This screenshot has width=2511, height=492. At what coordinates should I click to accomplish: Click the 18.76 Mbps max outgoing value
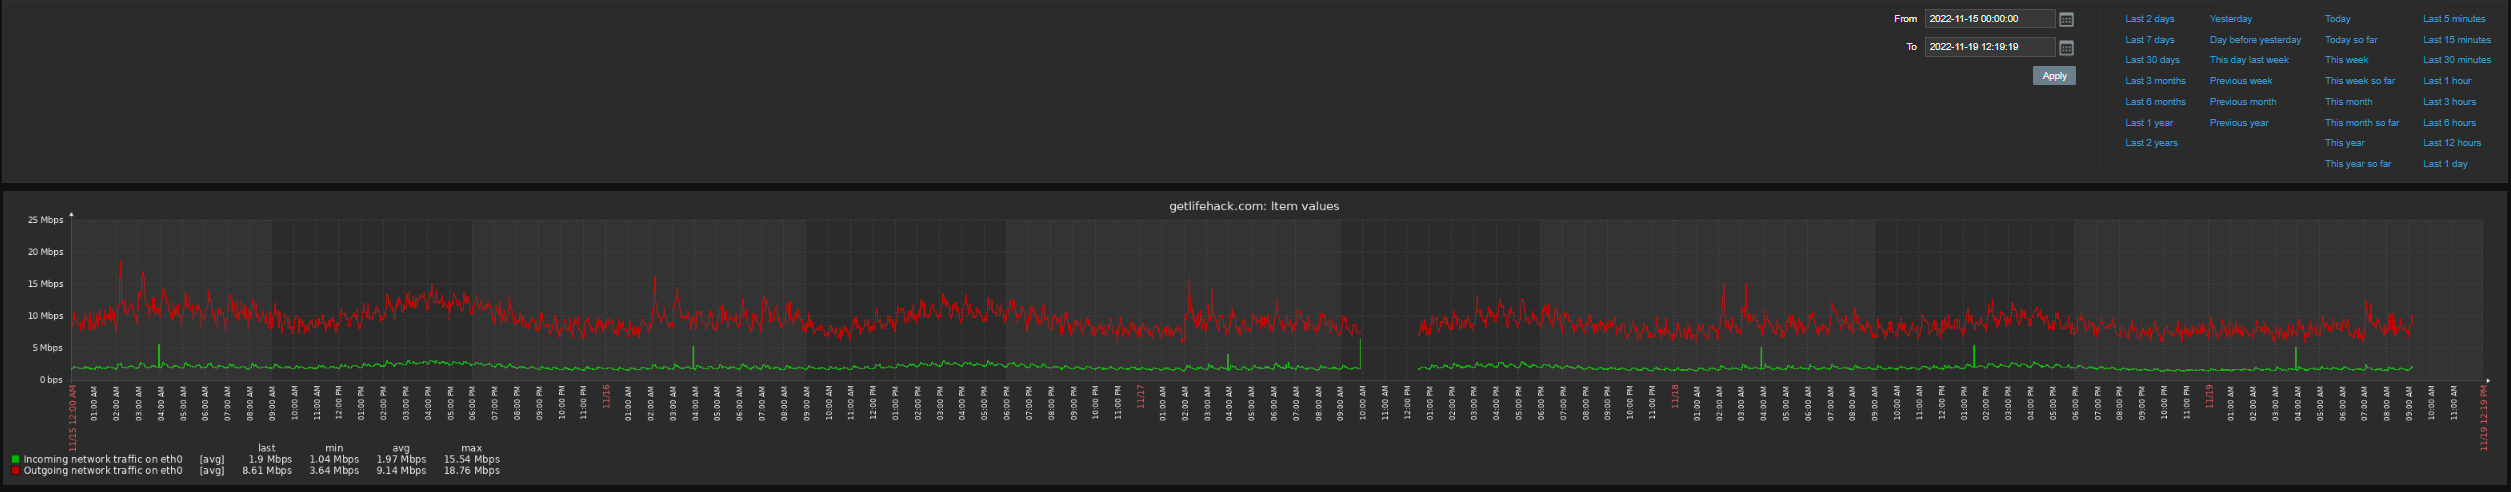(472, 470)
